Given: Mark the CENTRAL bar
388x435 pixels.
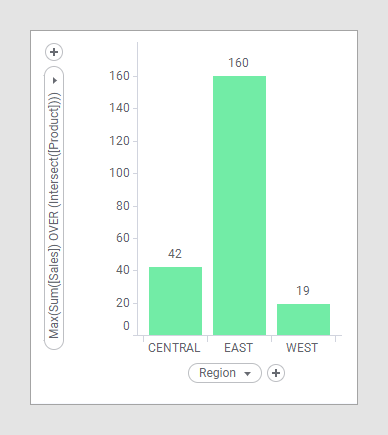Looking at the screenshot, I should (175, 301).
